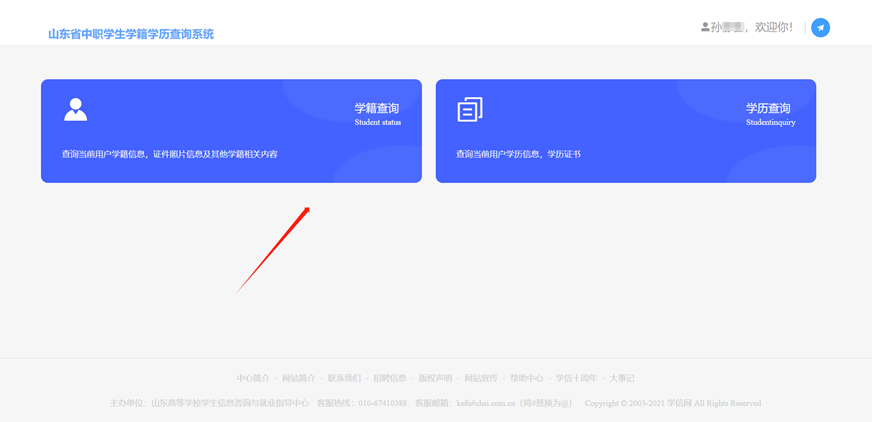Click the 学籍查询 heading text

tap(377, 108)
